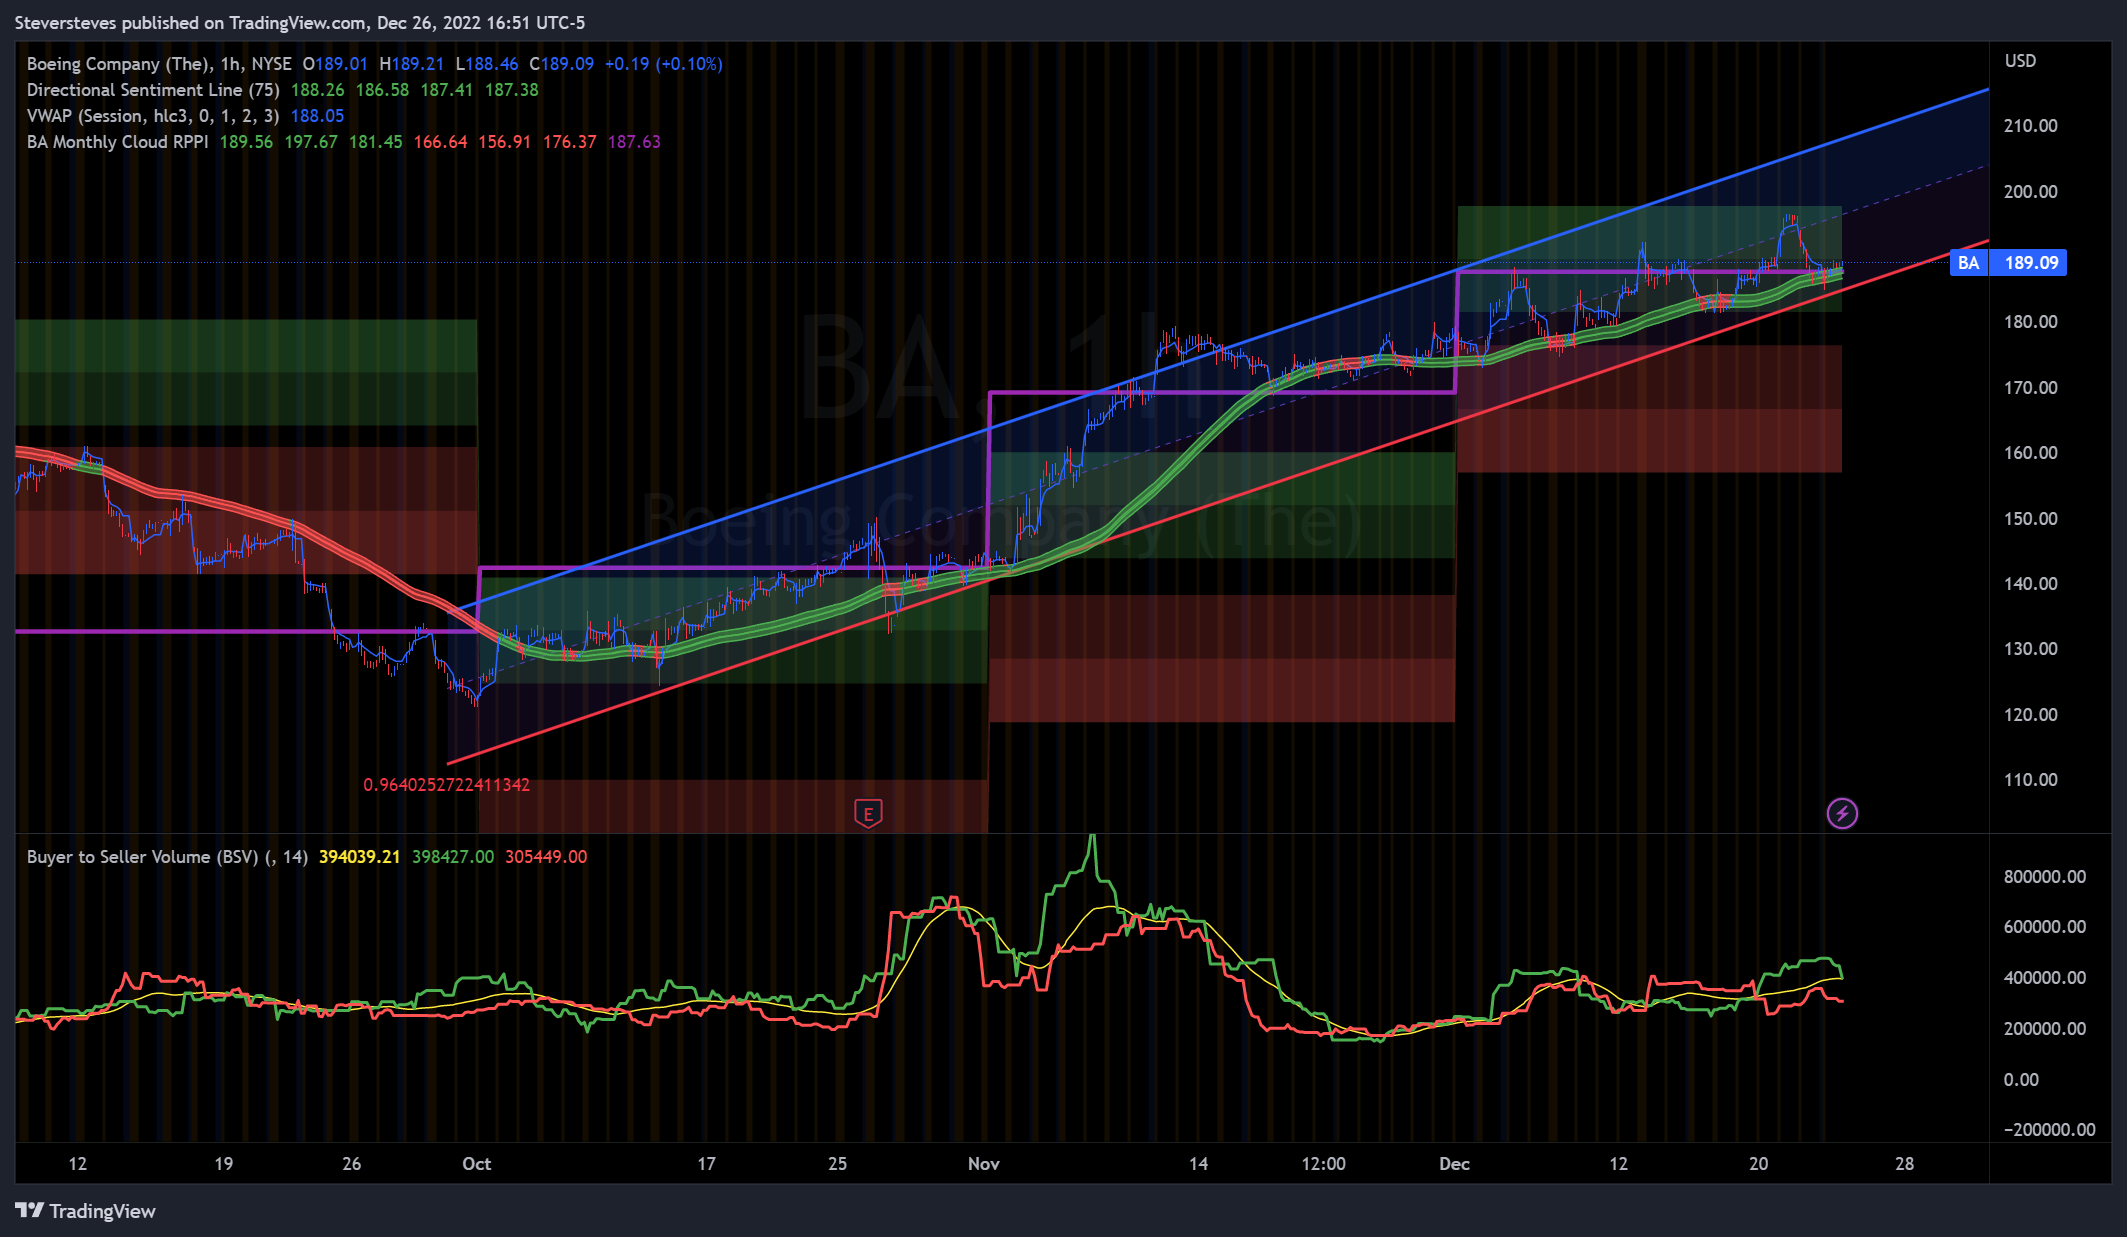Image resolution: width=2127 pixels, height=1237 pixels.
Task: Click the 200.00 price axis label
Action: point(2031,192)
